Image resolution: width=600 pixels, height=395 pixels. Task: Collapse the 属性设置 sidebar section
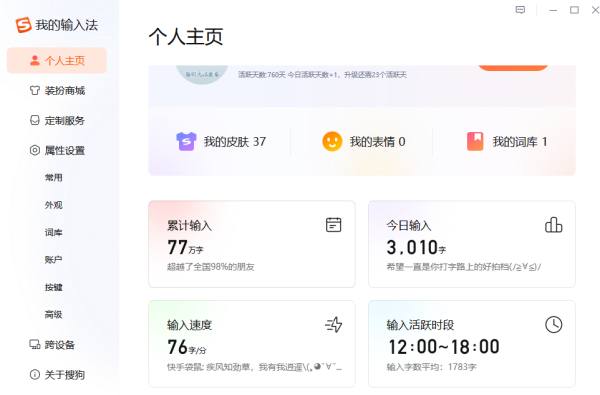(57, 150)
